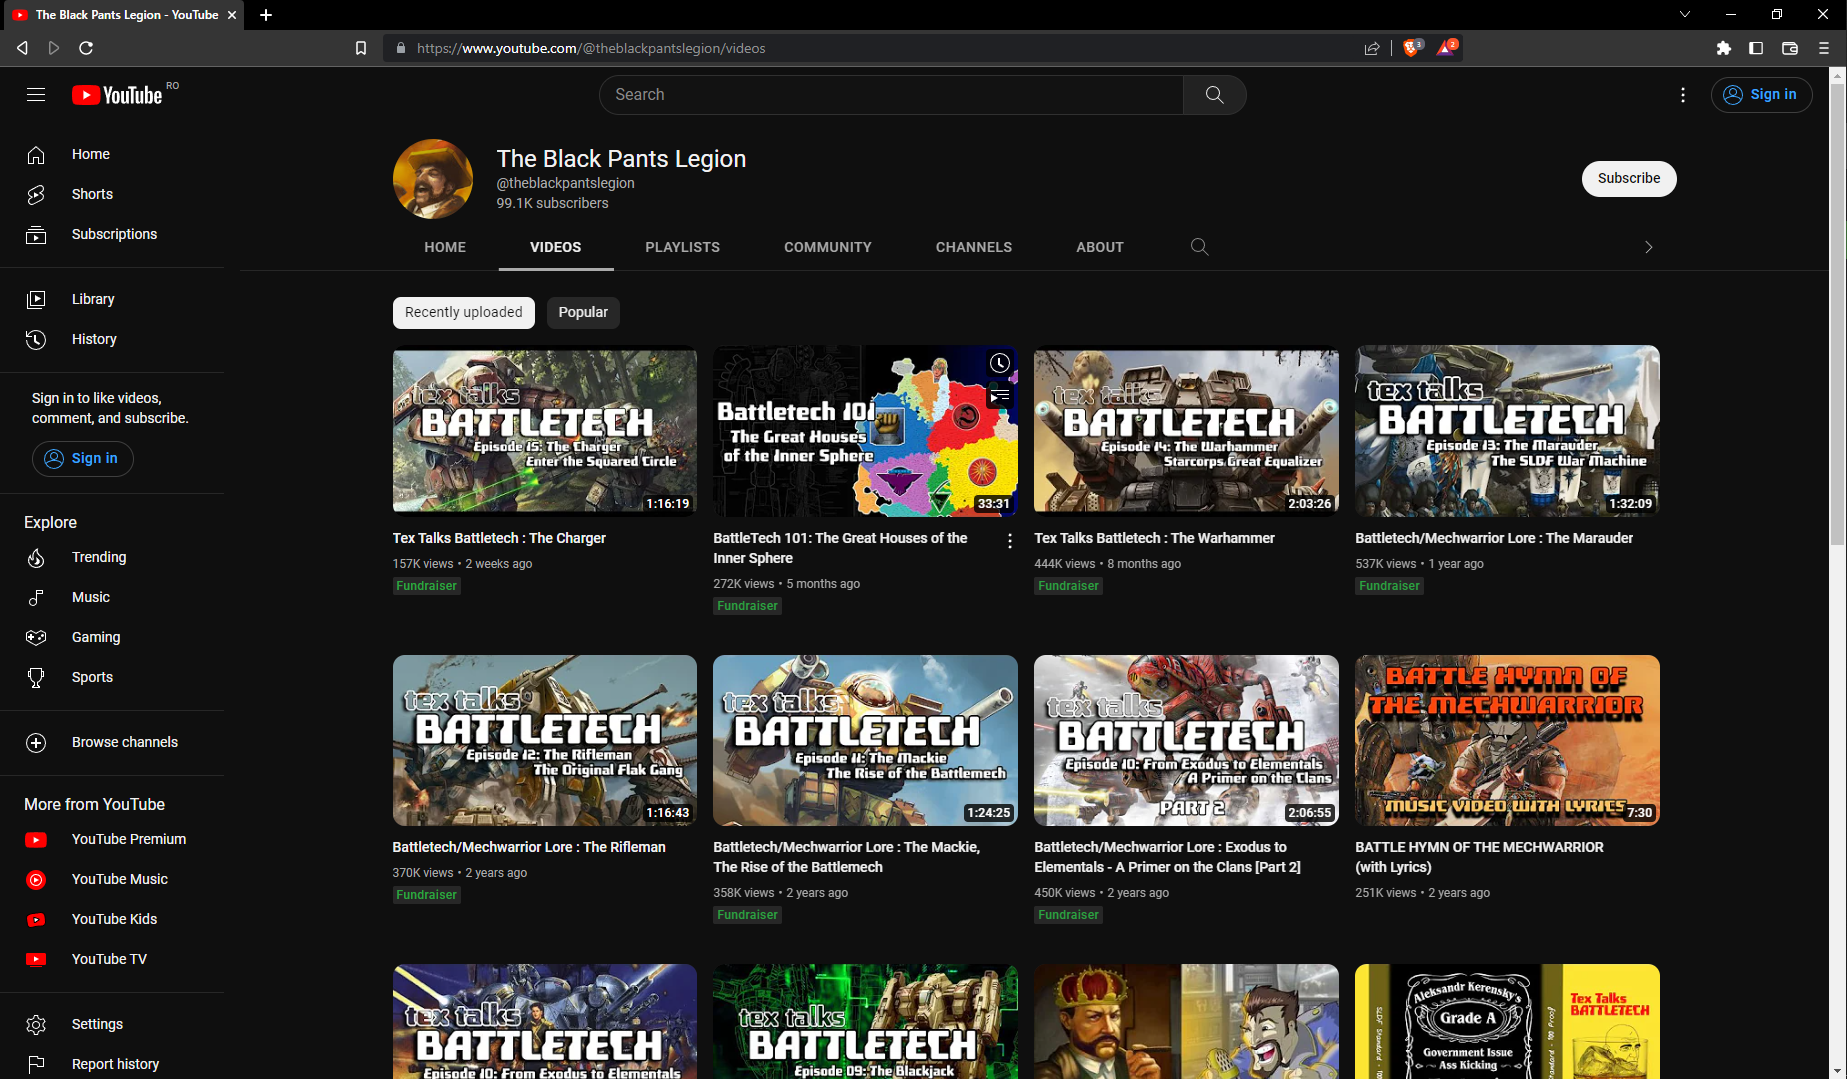Switch to the CHANNELS channel tab
Screen dimensions: 1847x1079
coord(974,247)
